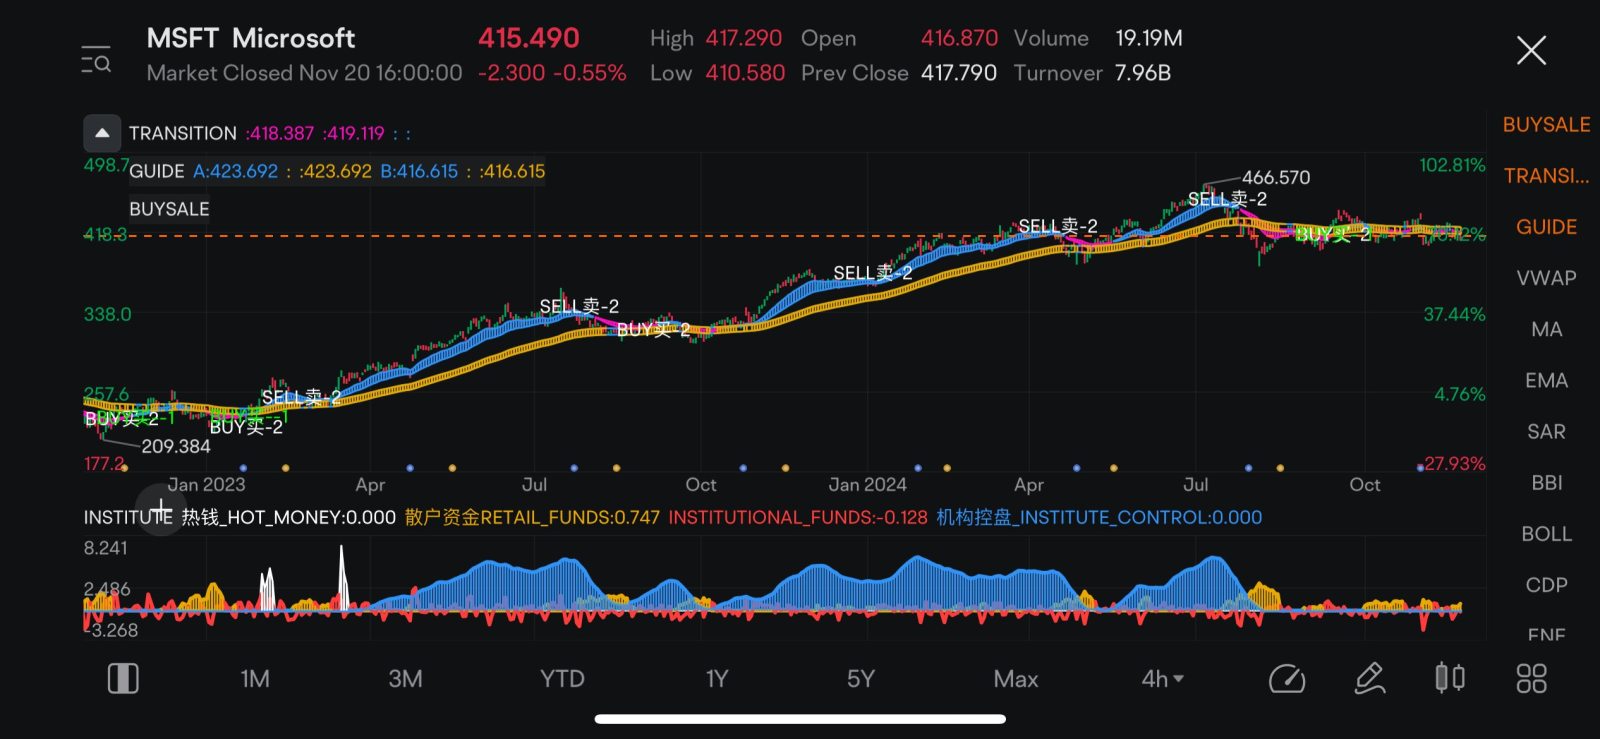Select the 3M time range
Image resolution: width=1600 pixels, height=739 pixels.
(405, 679)
